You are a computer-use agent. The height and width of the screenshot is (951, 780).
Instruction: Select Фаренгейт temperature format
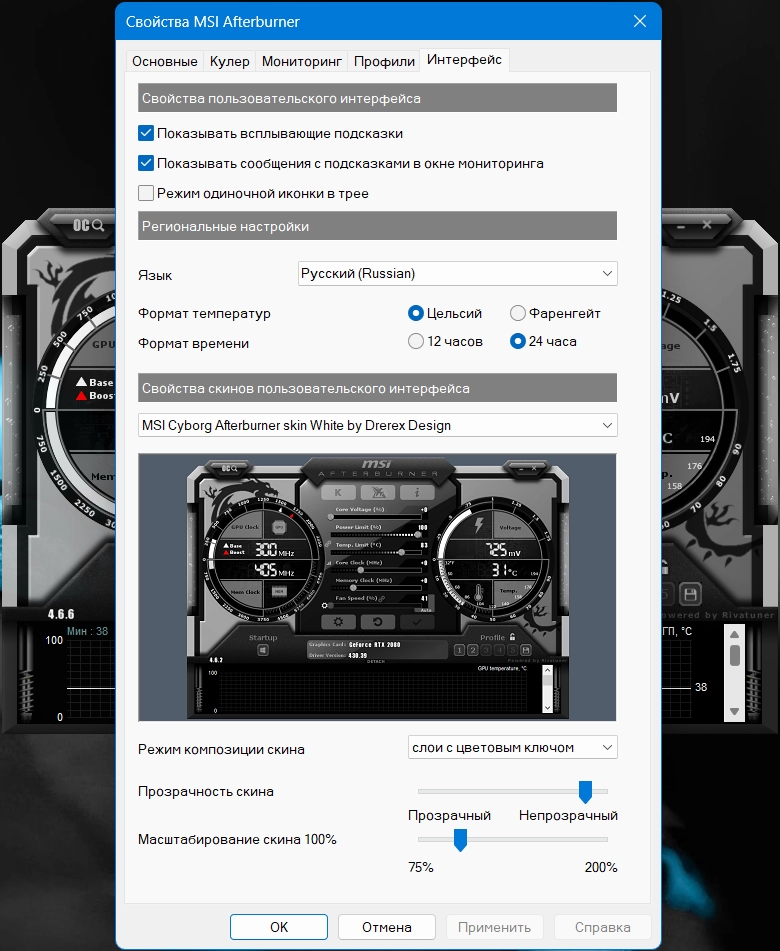coord(517,313)
